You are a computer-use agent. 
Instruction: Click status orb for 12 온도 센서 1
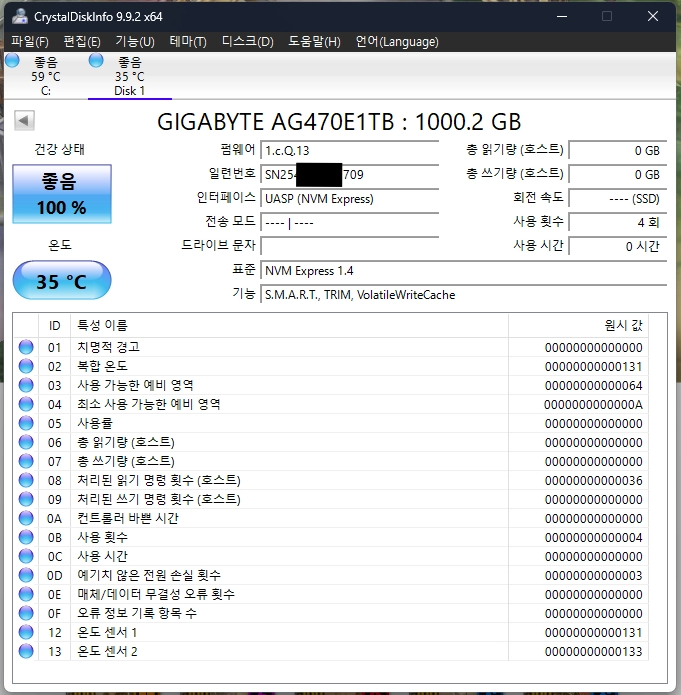coord(26,632)
